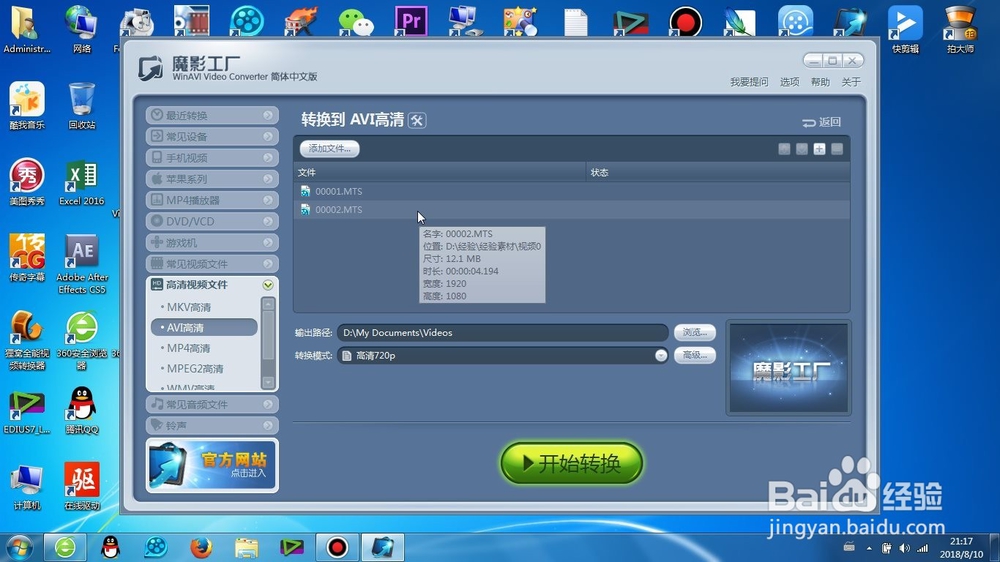Open the 酷我音乐 desktop icon

pos(27,106)
